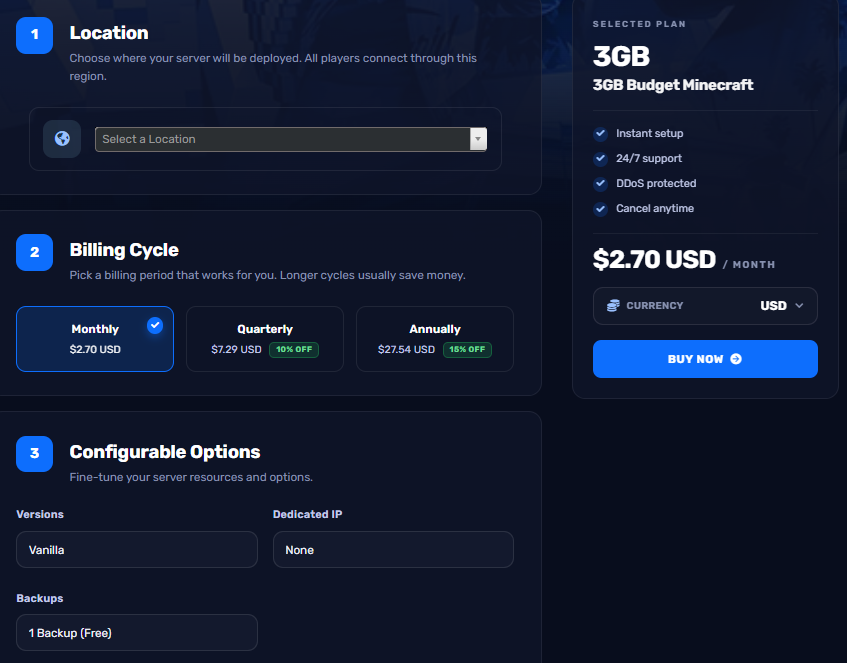This screenshot has width=847, height=663.
Task: Click the coins icon beside Currency
Action: (x=613, y=306)
